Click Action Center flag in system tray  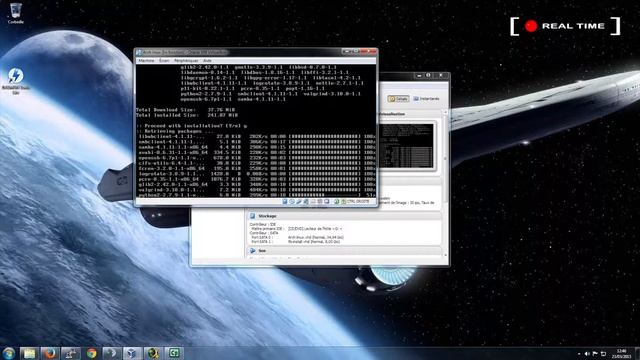(595, 354)
